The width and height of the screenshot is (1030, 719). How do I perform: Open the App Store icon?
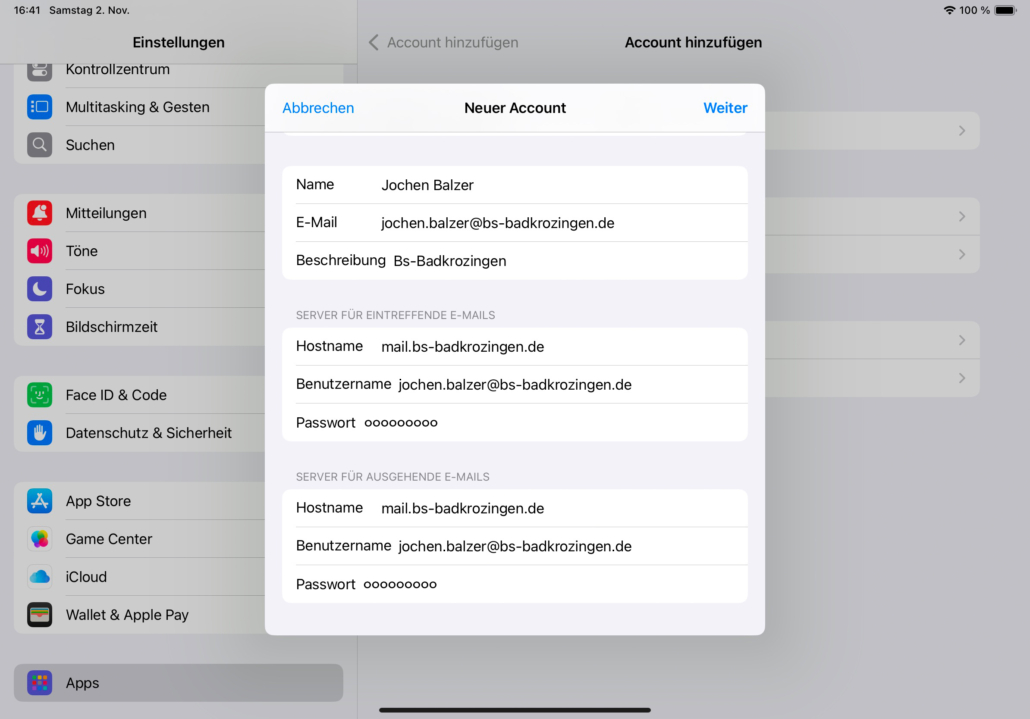pyautogui.click(x=40, y=501)
